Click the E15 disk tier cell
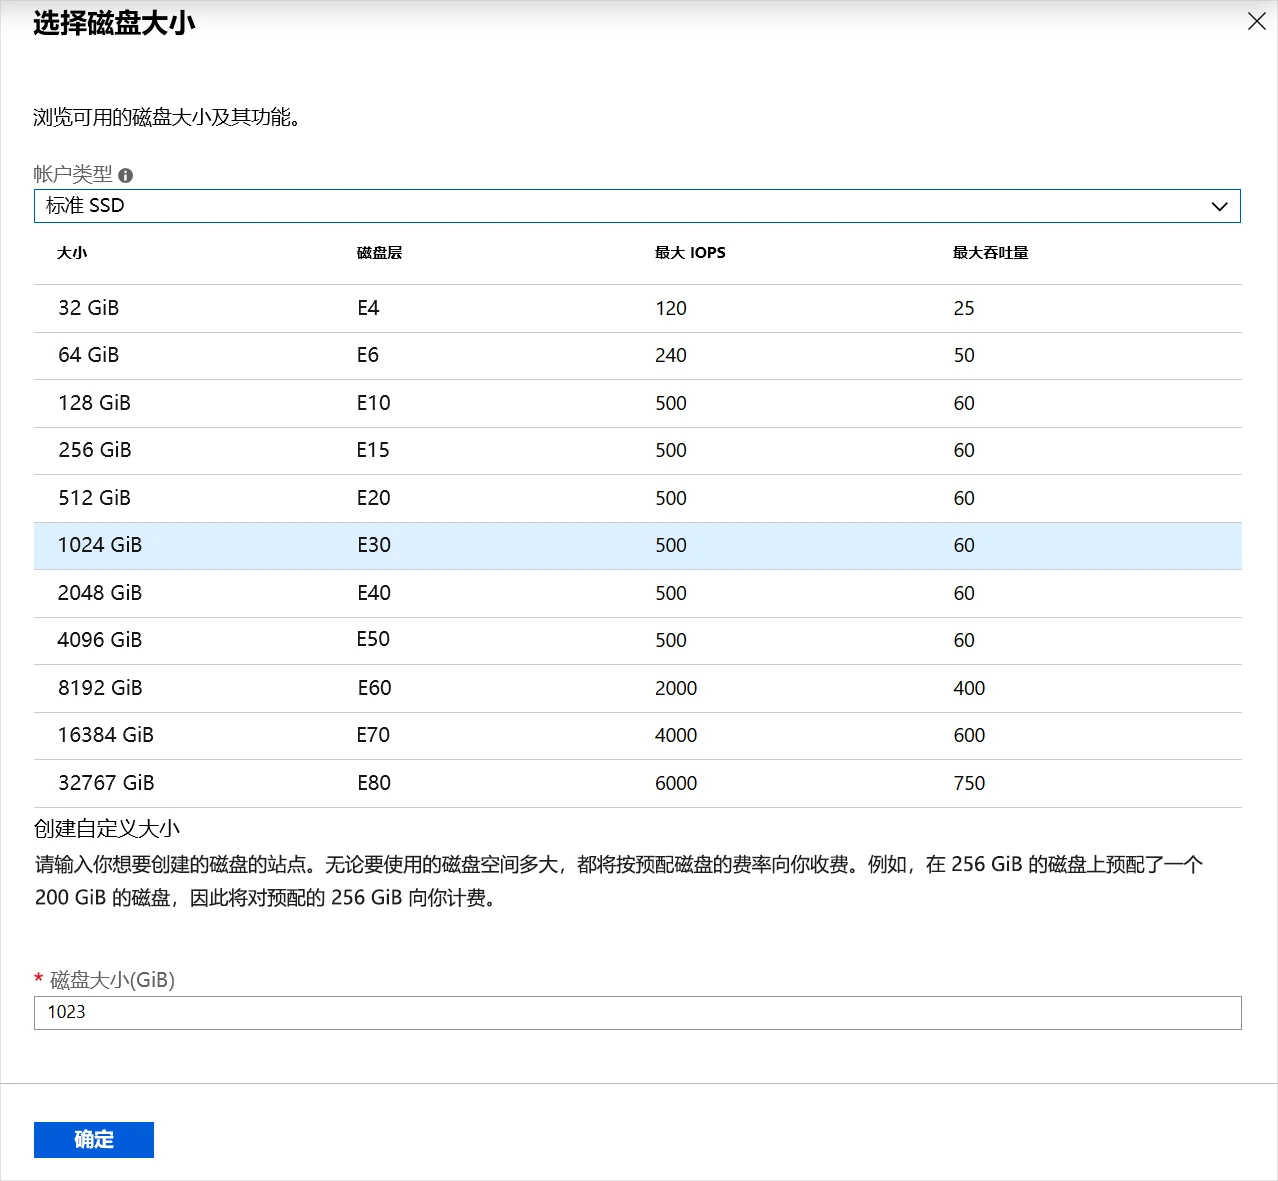Image resolution: width=1278 pixels, height=1181 pixels. pos(373,450)
